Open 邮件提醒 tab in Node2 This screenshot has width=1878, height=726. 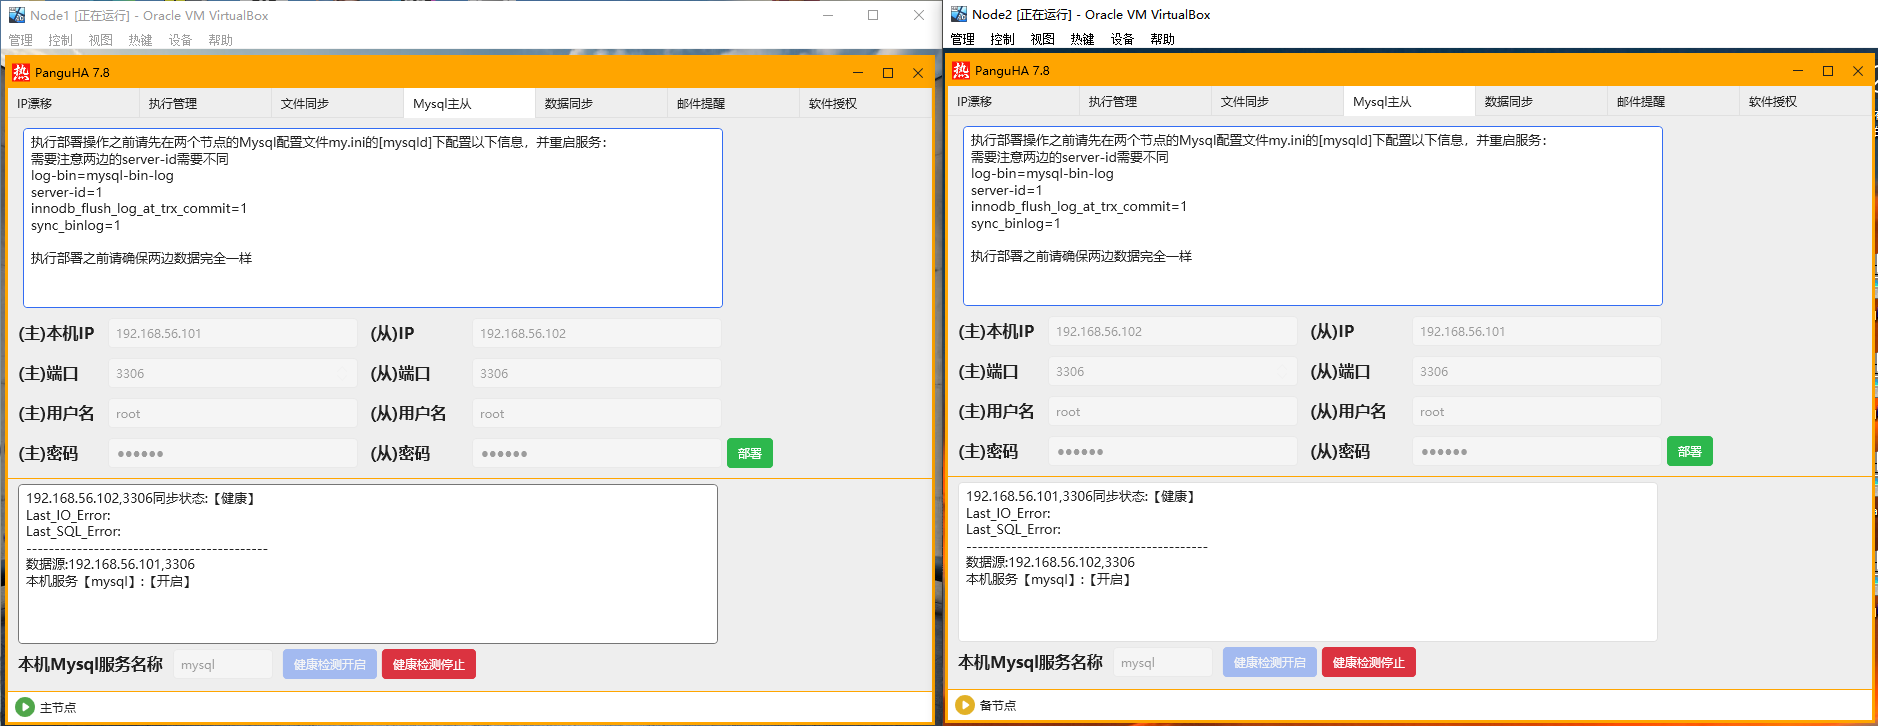click(x=1673, y=101)
